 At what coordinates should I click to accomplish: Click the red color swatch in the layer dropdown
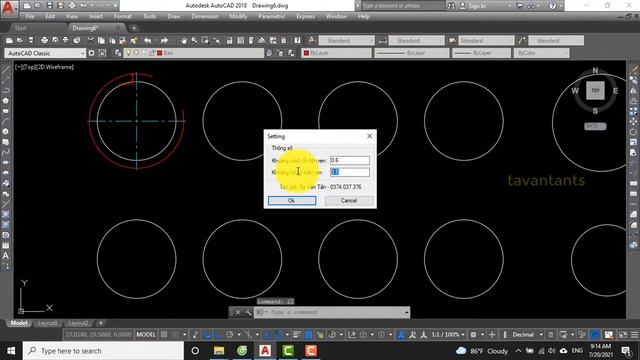tap(160, 53)
